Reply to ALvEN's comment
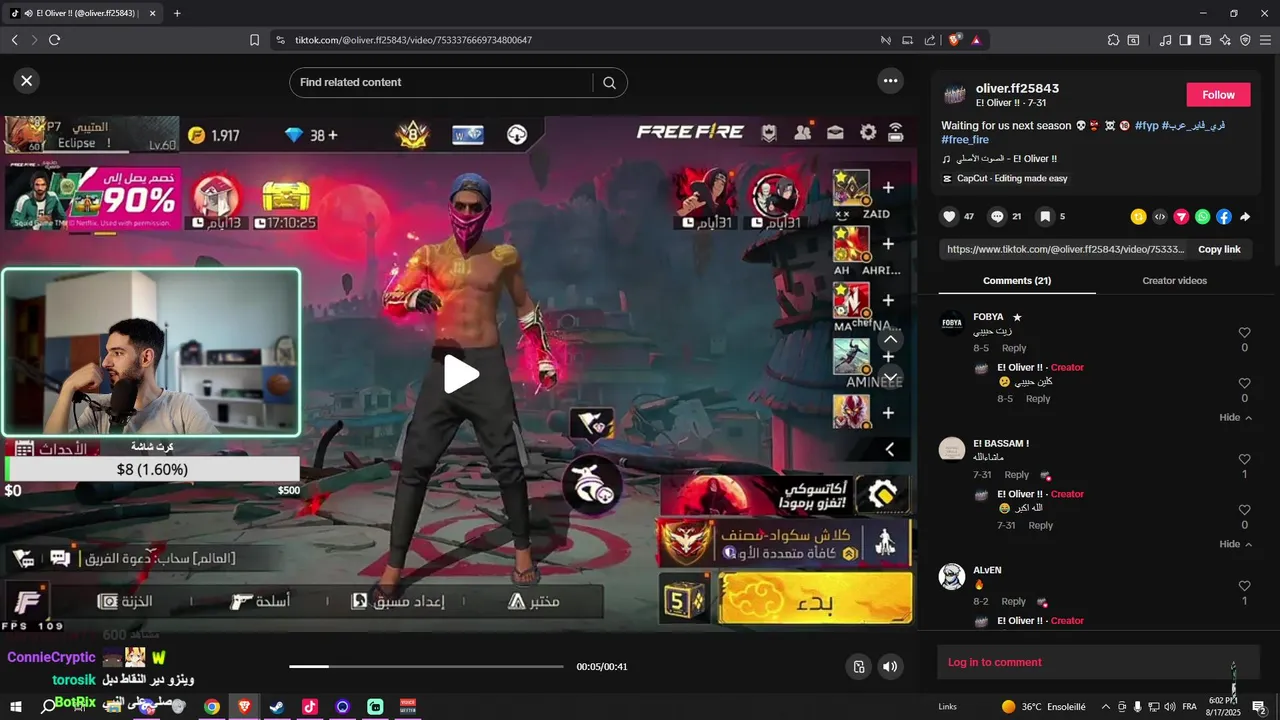This screenshot has width=1280, height=720. point(1014,602)
